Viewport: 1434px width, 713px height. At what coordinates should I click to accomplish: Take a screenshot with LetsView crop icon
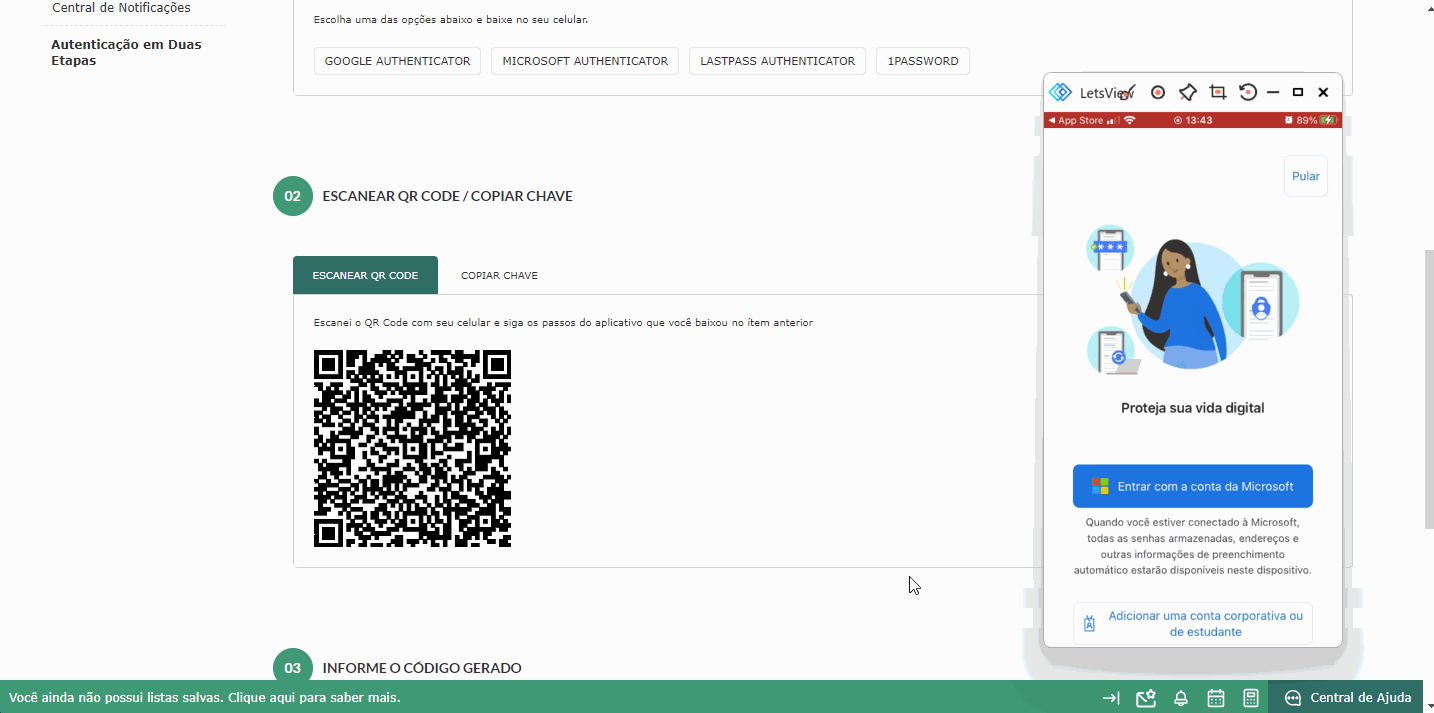(x=1218, y=92)
